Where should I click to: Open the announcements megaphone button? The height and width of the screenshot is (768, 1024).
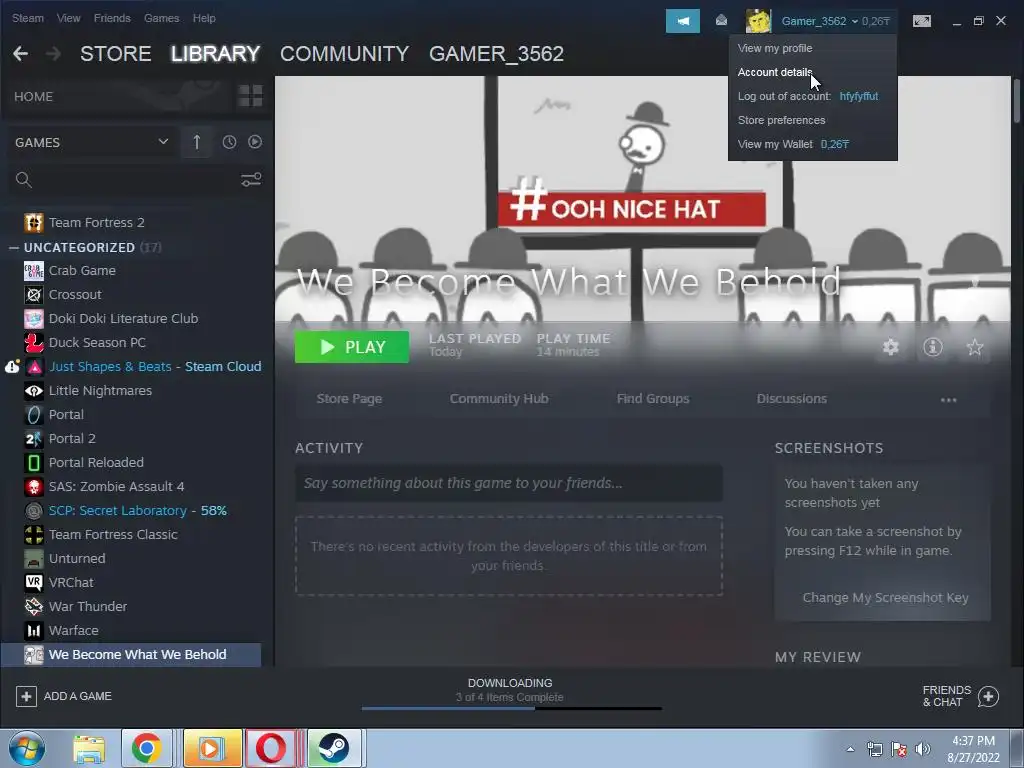(x=682, y=21)
